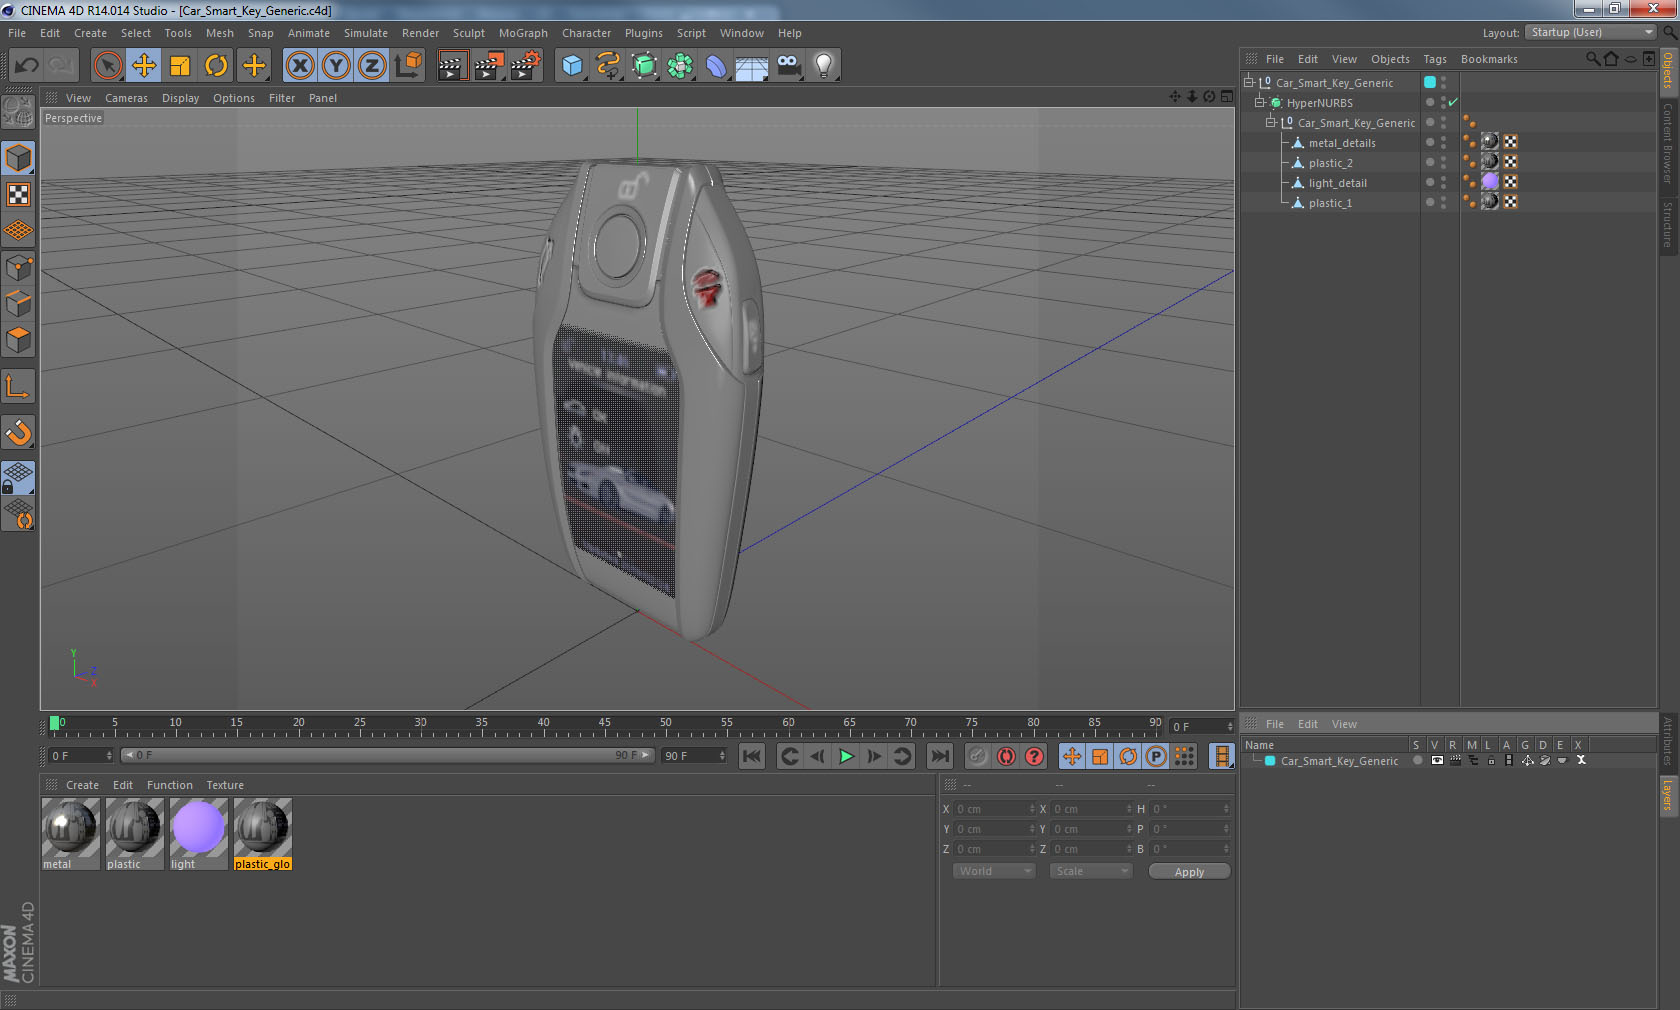Render the active view
1680x1010 pixels.
point(452,66)
